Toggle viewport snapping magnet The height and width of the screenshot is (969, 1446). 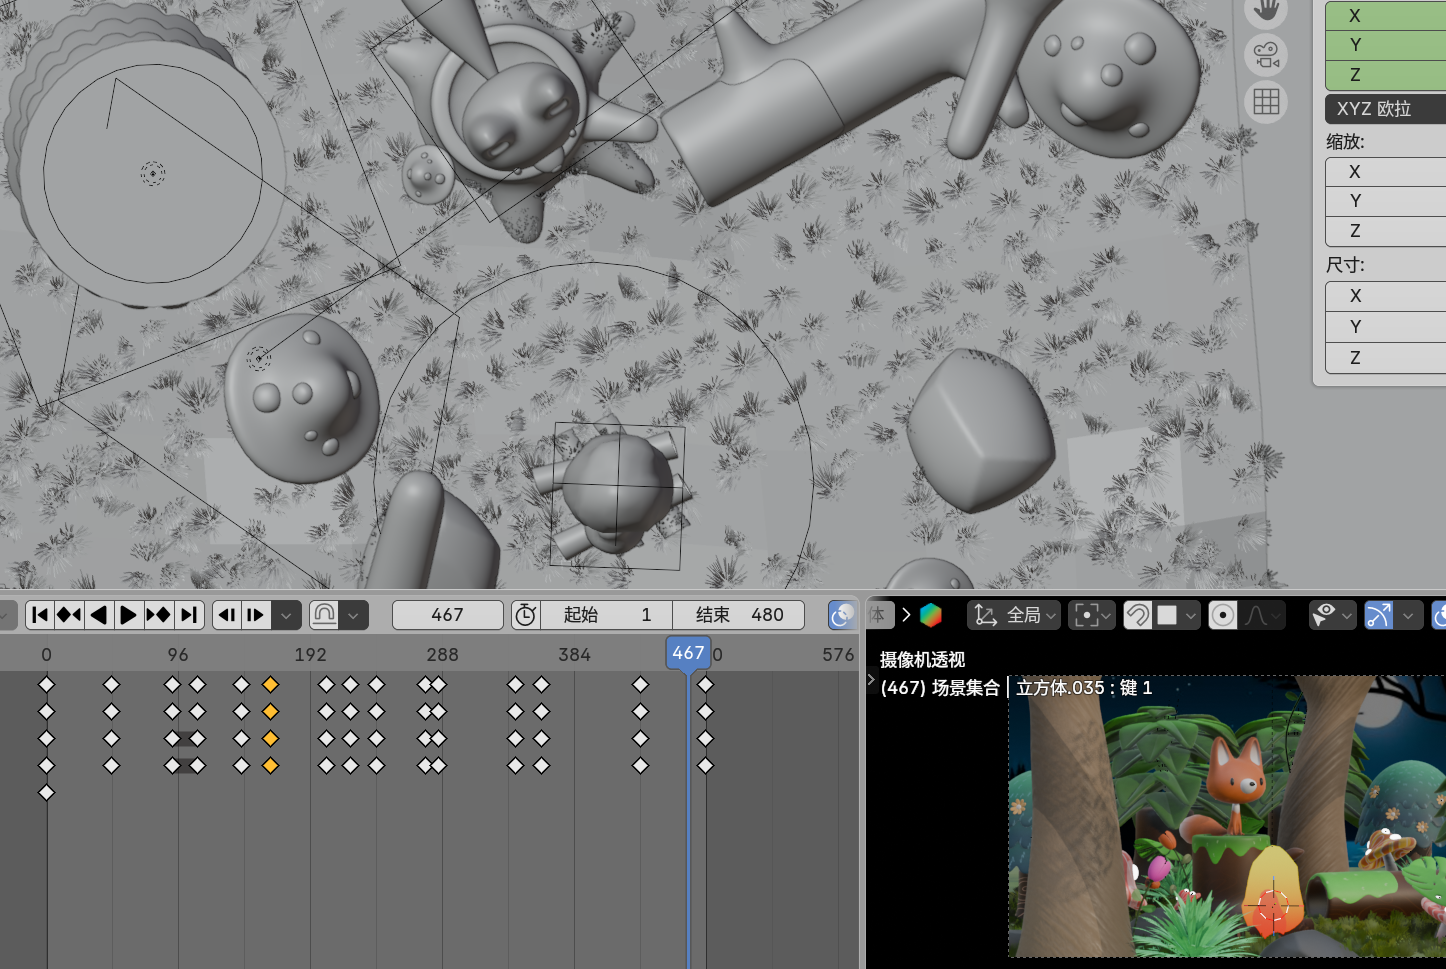[1137, 615]
